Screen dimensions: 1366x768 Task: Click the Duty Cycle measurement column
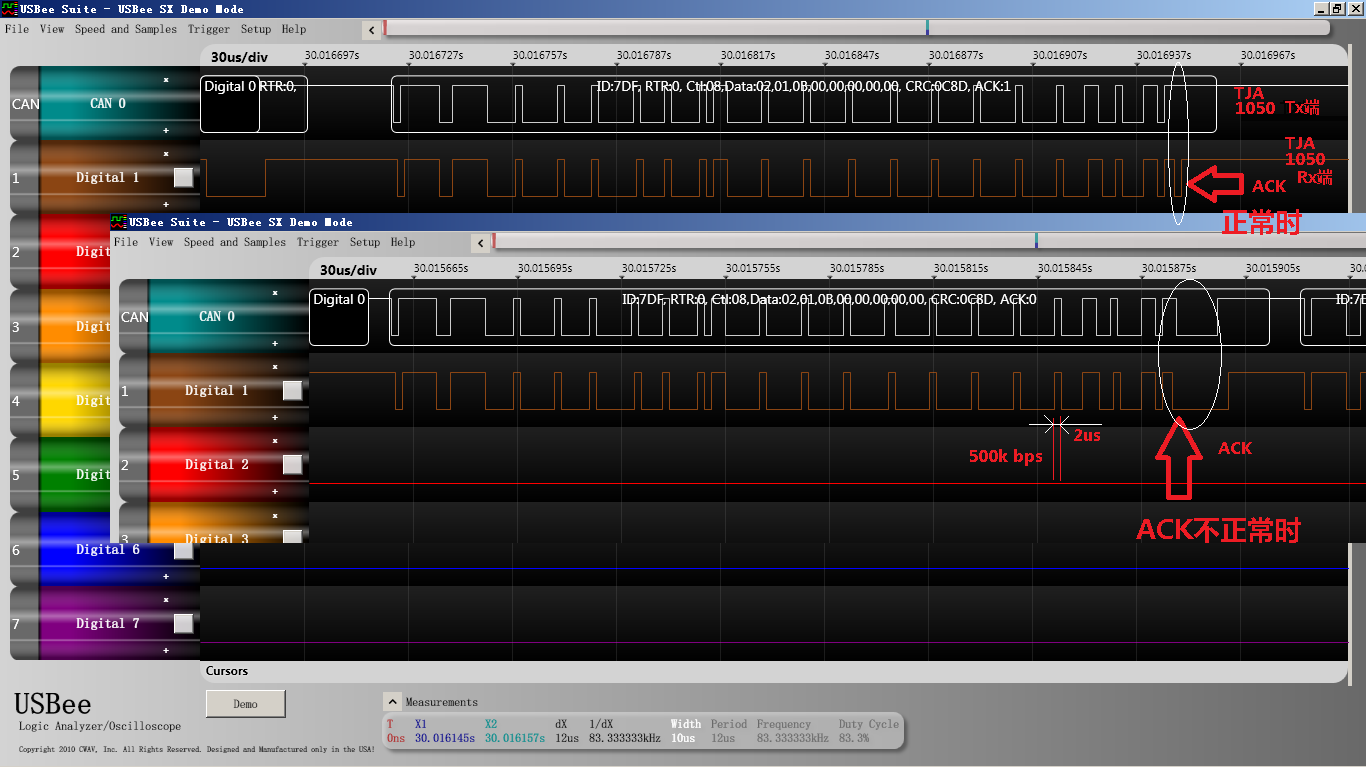click(x=869, y=731)
